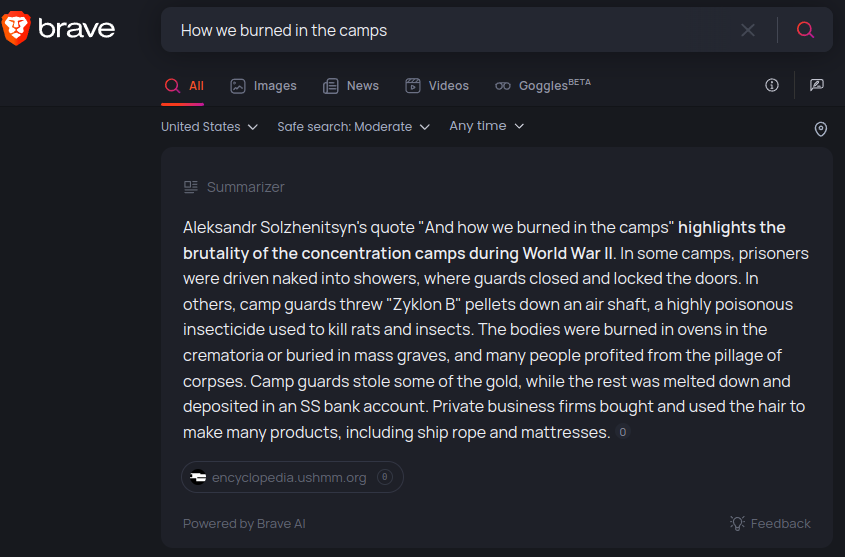Switch to the Images tab
Image resolution: width=845 pixels, height=557 pixels.
(x=264, y=86)
